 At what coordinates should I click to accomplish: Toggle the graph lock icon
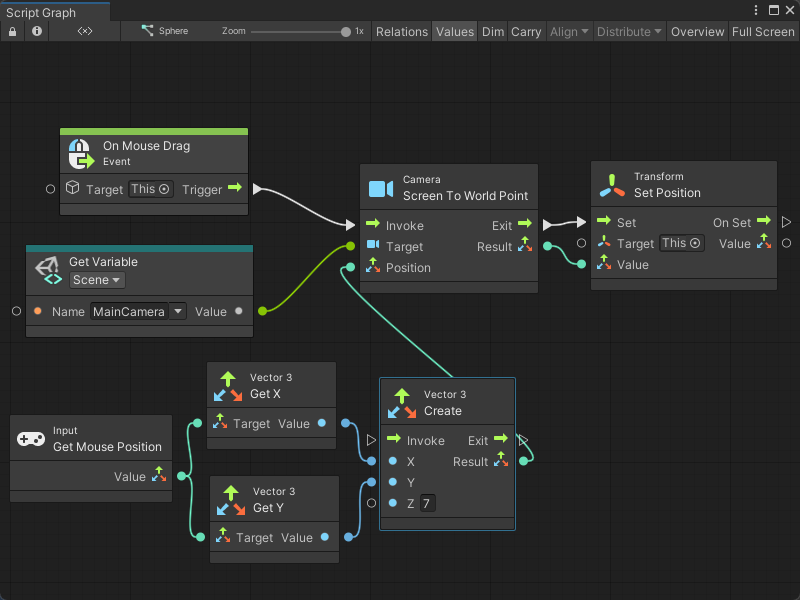coord(12,31)
